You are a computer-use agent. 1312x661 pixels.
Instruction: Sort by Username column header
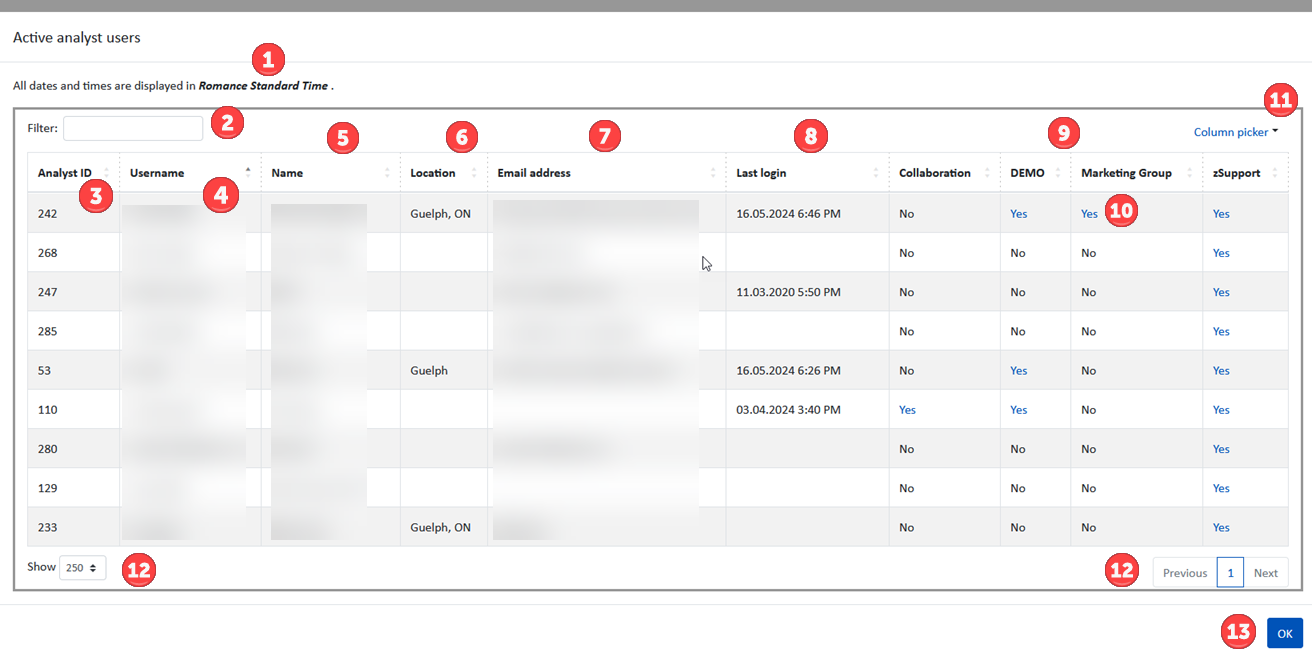point(190,173)
